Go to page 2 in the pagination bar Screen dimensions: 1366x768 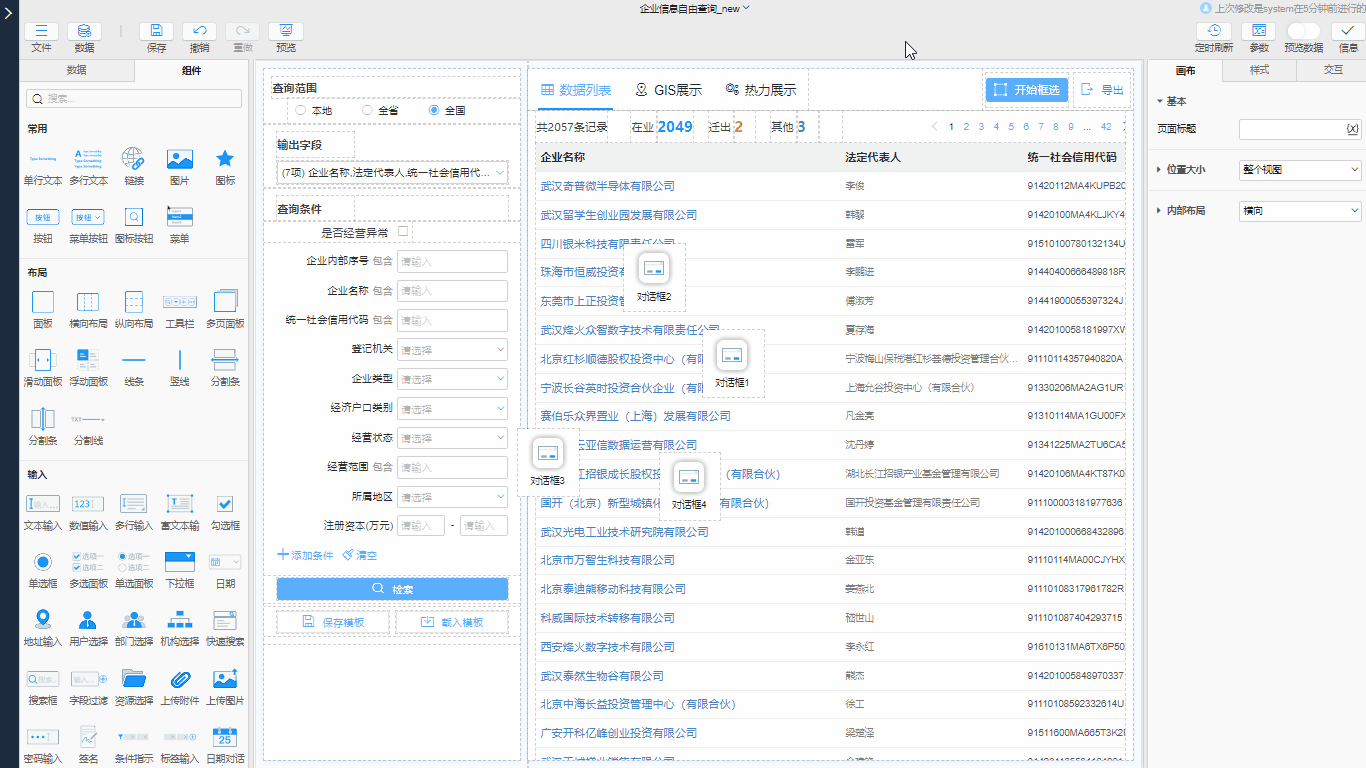click(966, 126)
